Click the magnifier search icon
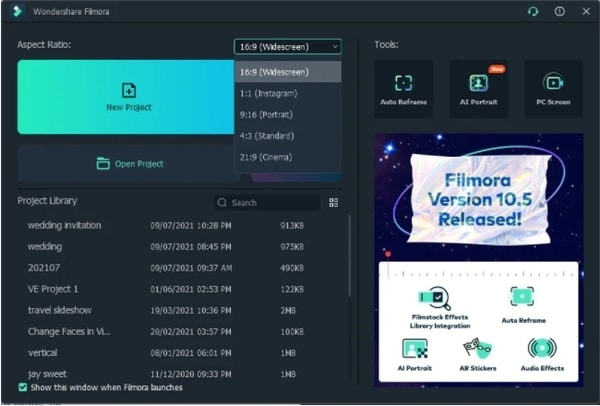This screenshot has height=406, width=600. (222, 202)
